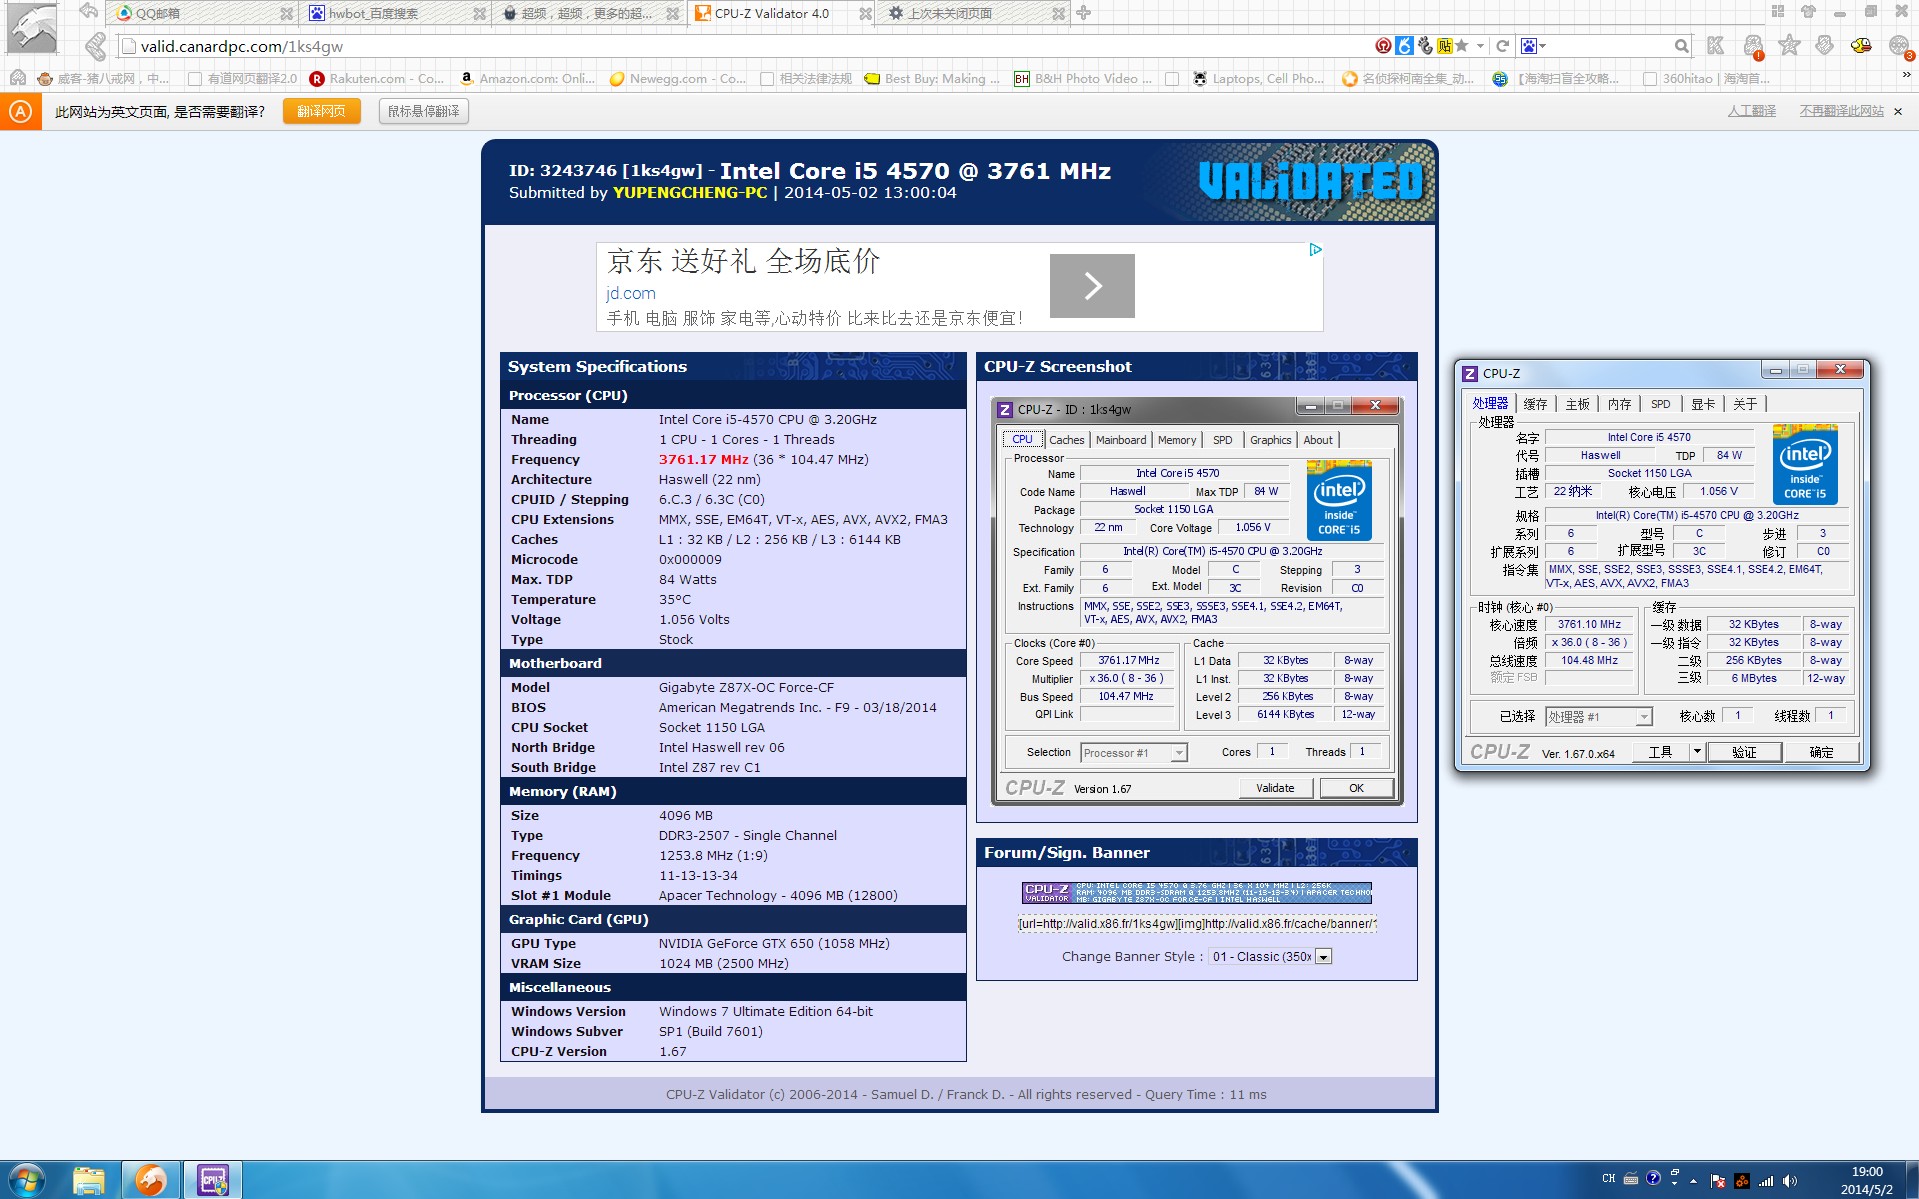Screen dimensions: 1919x1199
Task: Click the 确定 button in CPU-Z
Action: (x=1821, y=752)
